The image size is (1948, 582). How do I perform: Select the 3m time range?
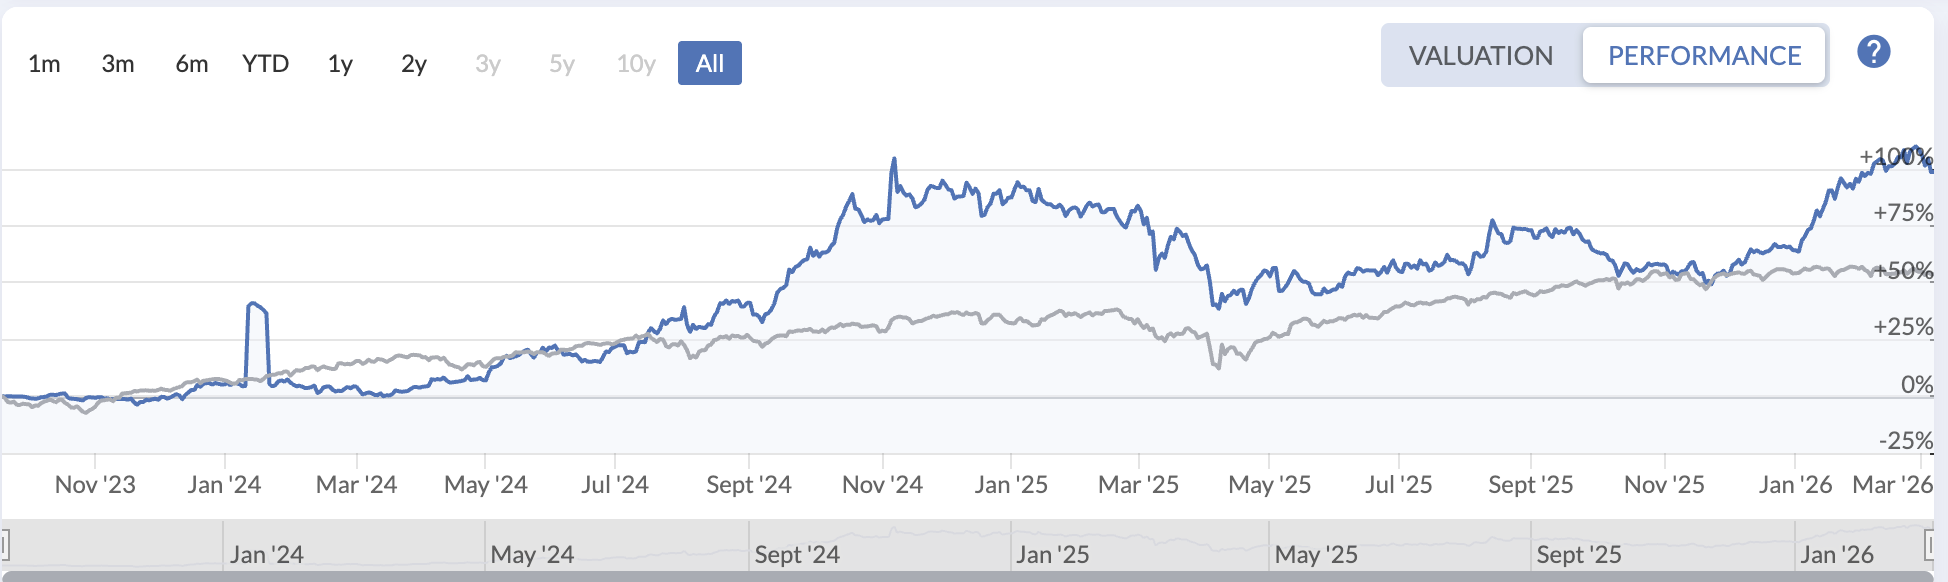117,63
